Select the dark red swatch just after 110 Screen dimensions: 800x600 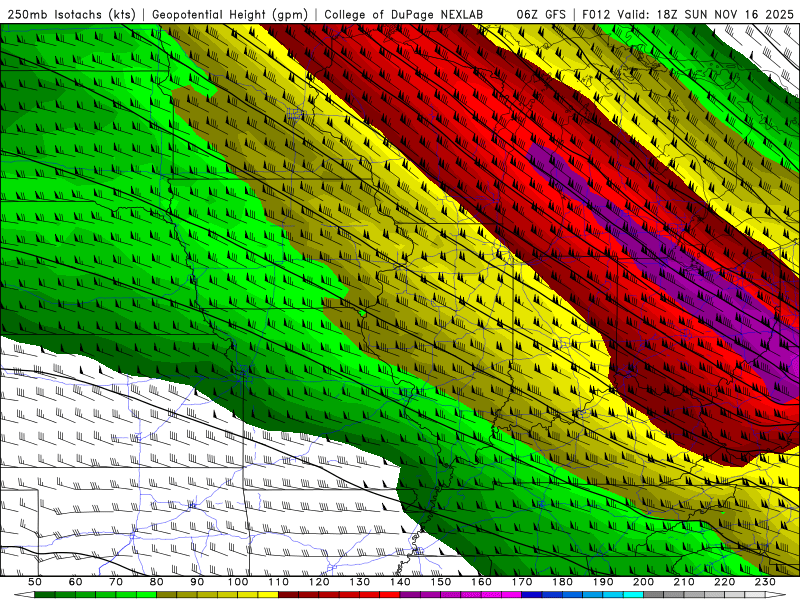point(288,595)
